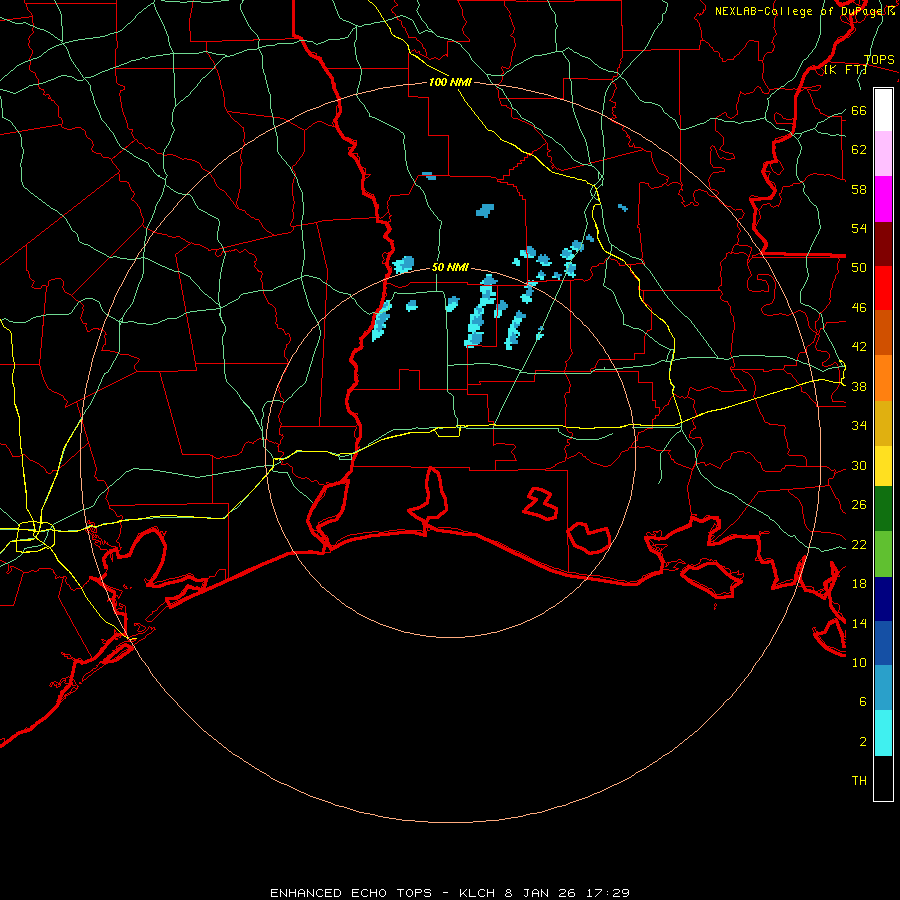Click the white 66 K FT color swatch
Viewport: 900px width, 900px height.
[883, 110]
